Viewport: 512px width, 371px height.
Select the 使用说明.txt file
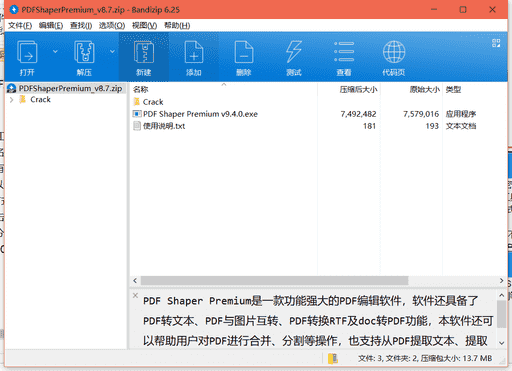(x=164, y=126)
